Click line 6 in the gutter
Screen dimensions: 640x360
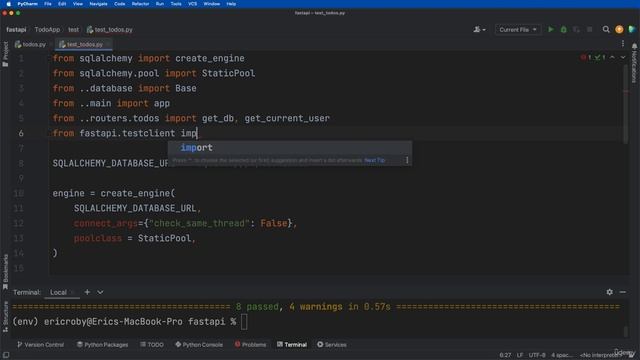click(21, 133)
